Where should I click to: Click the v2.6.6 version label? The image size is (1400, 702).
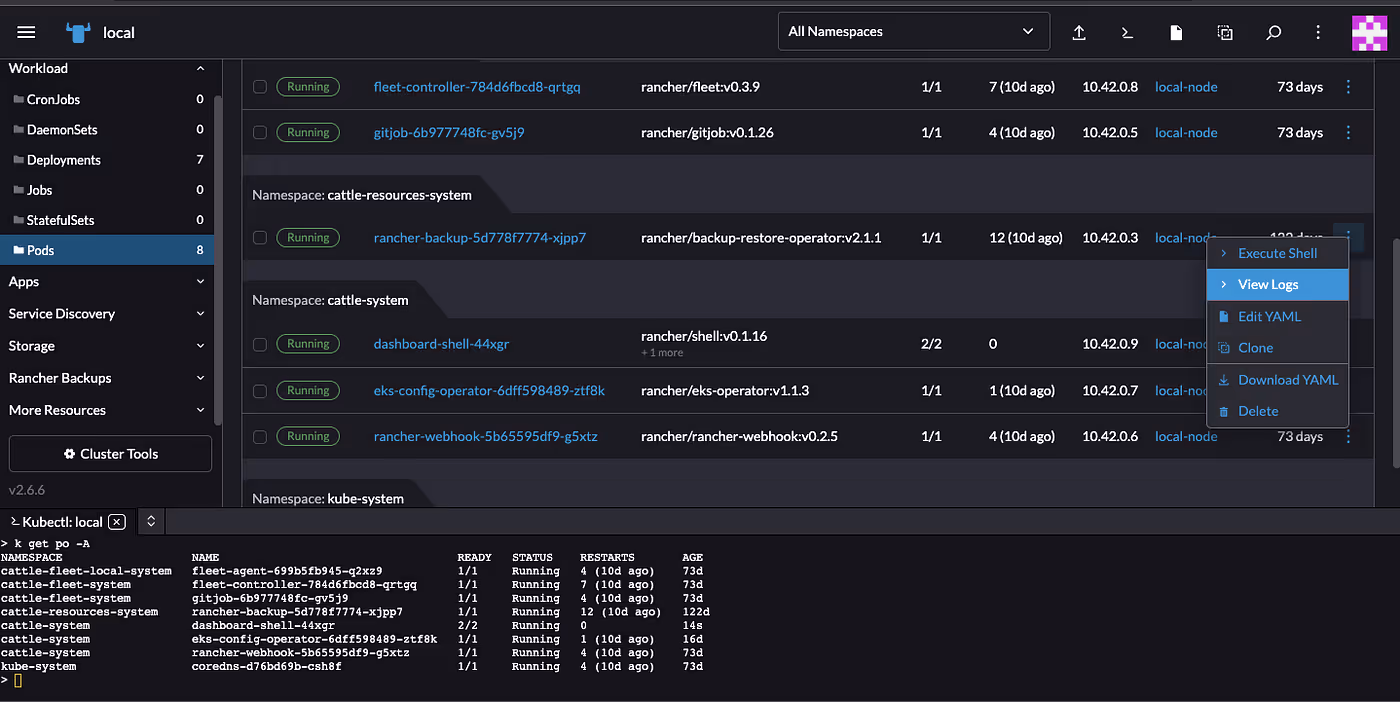tap(27, 490)
